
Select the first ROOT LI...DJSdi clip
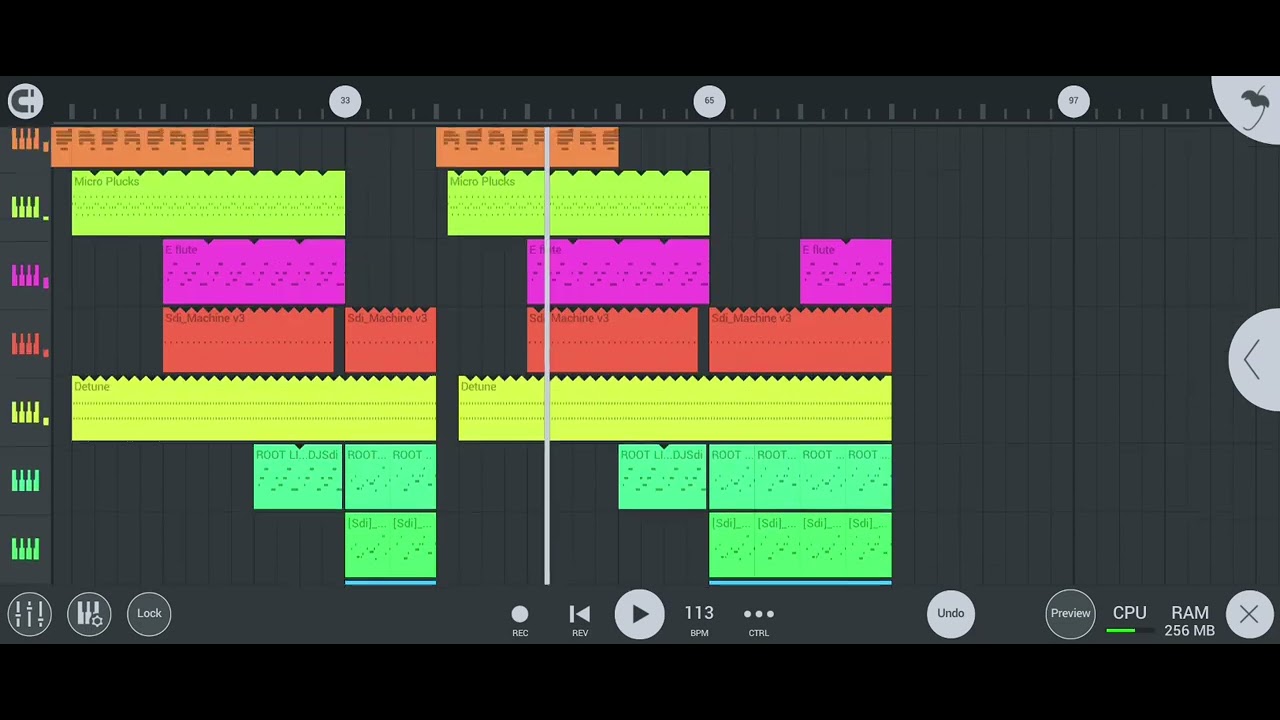(x=298, y=477)
